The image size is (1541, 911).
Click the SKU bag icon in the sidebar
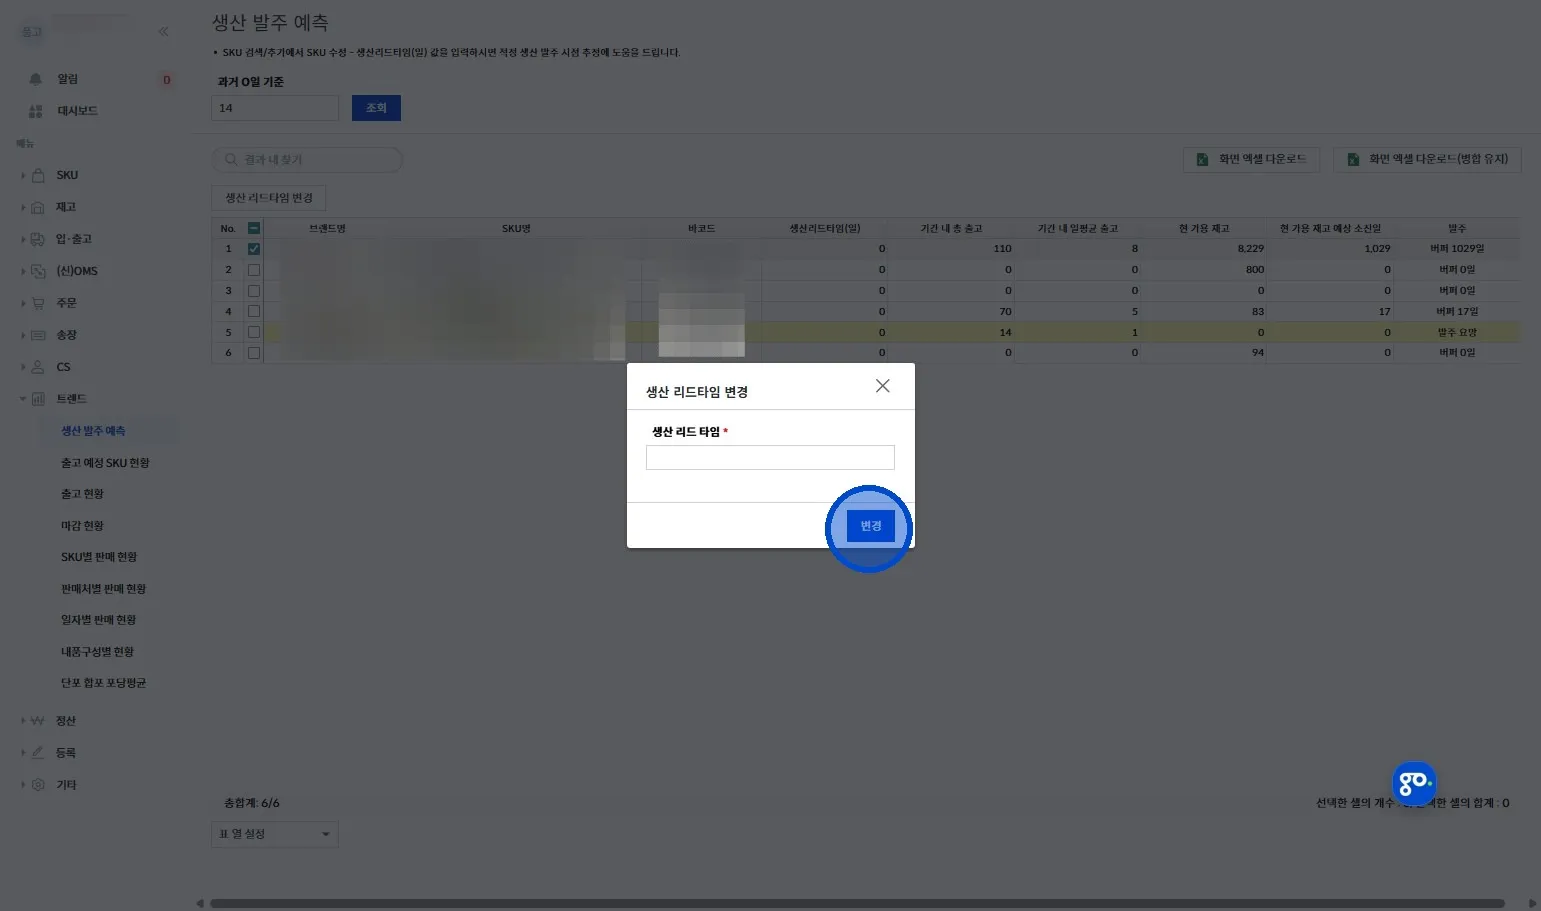tap(38, 175)
